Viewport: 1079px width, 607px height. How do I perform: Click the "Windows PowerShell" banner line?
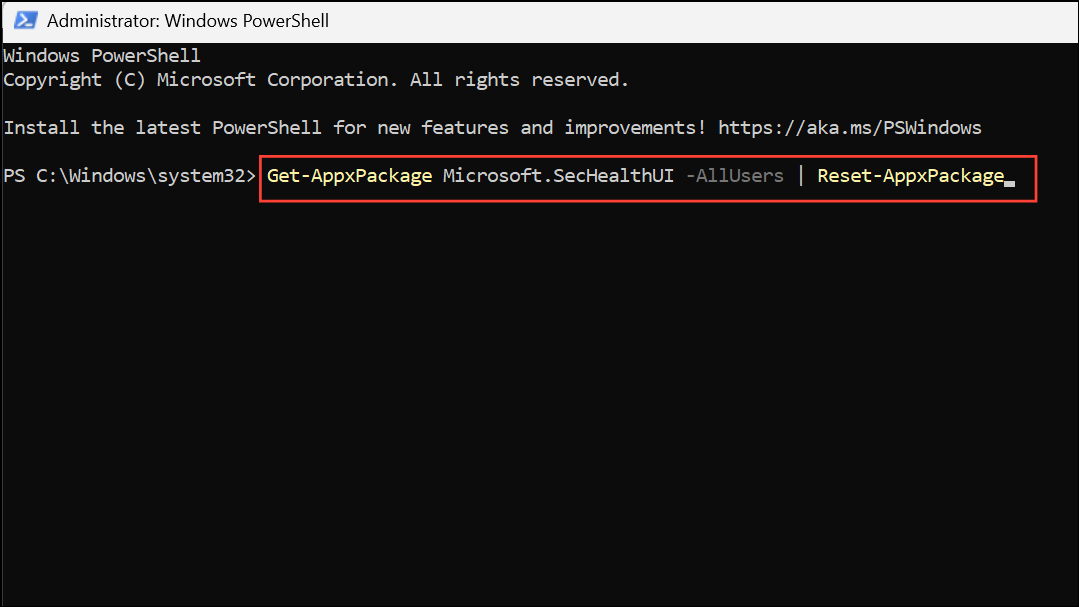pyautogui.click(x=102, y=56)
